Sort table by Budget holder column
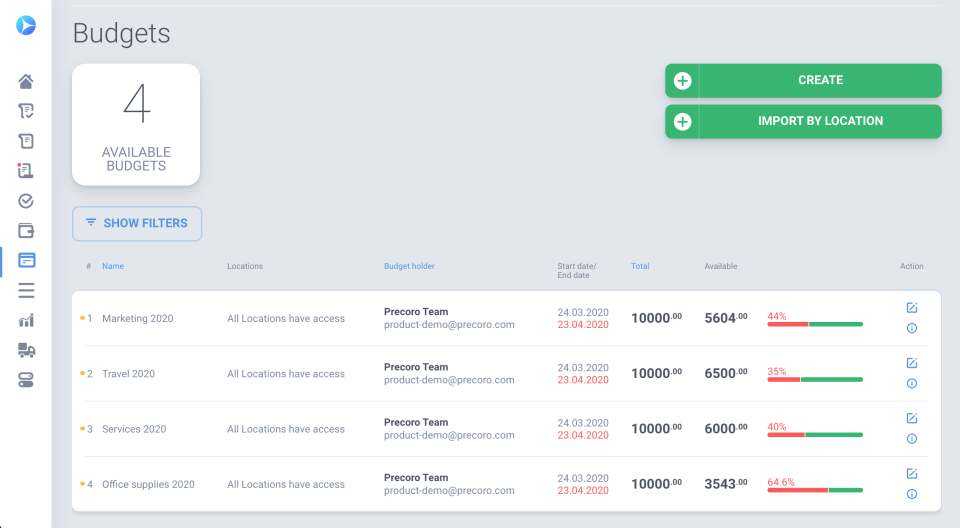This screenshot has width=960, height=528. pos(409,266)
